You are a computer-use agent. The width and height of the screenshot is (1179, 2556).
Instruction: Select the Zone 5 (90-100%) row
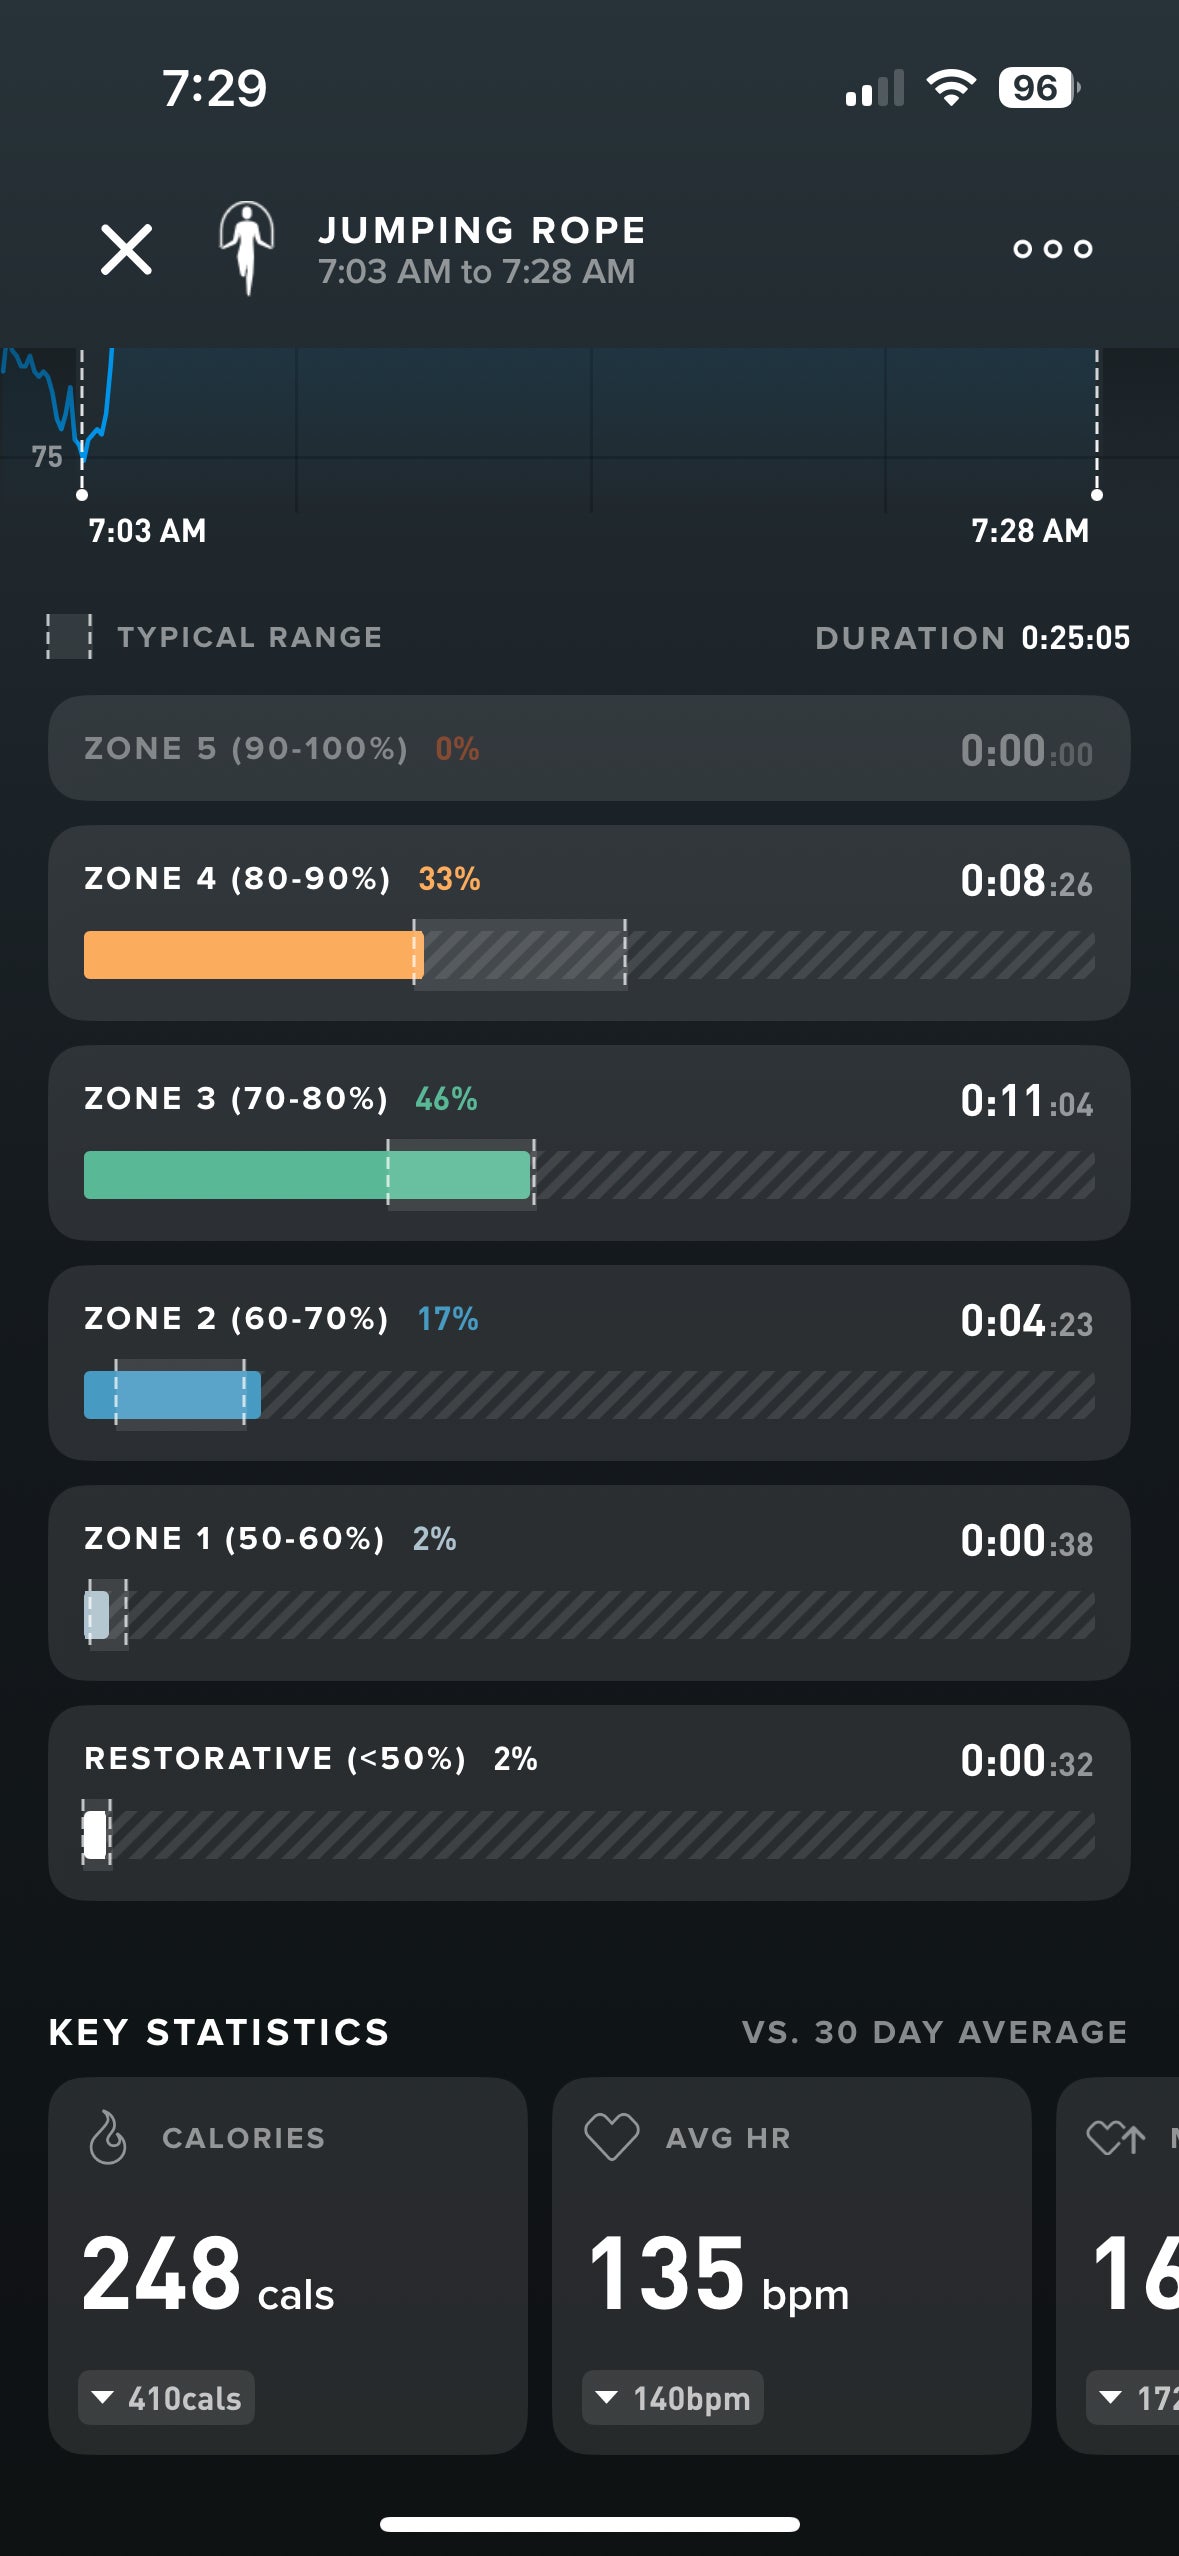pyautogui.click(x=589, y=748)
